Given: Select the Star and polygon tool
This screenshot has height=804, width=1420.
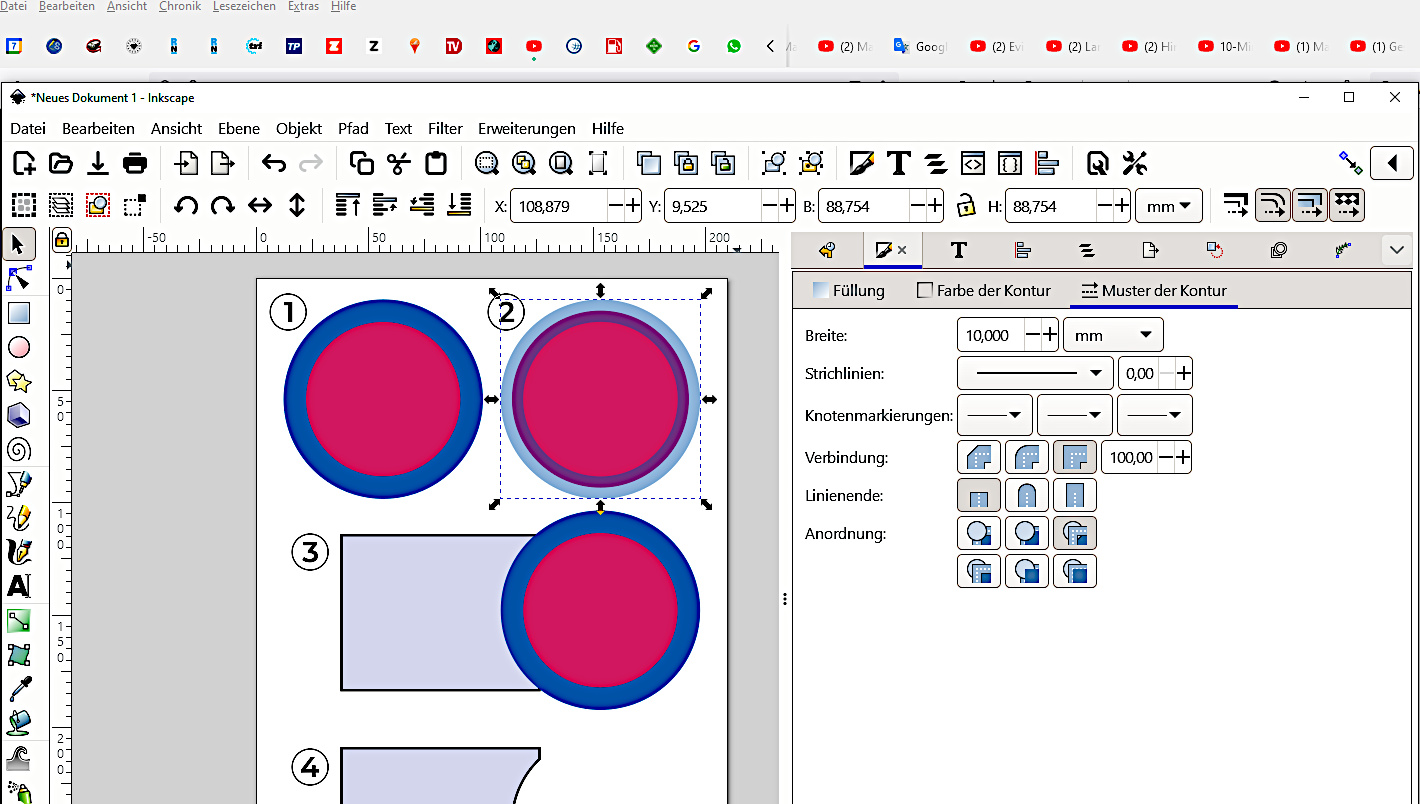Looking at the screenshot, I should (x=19, y=381).
